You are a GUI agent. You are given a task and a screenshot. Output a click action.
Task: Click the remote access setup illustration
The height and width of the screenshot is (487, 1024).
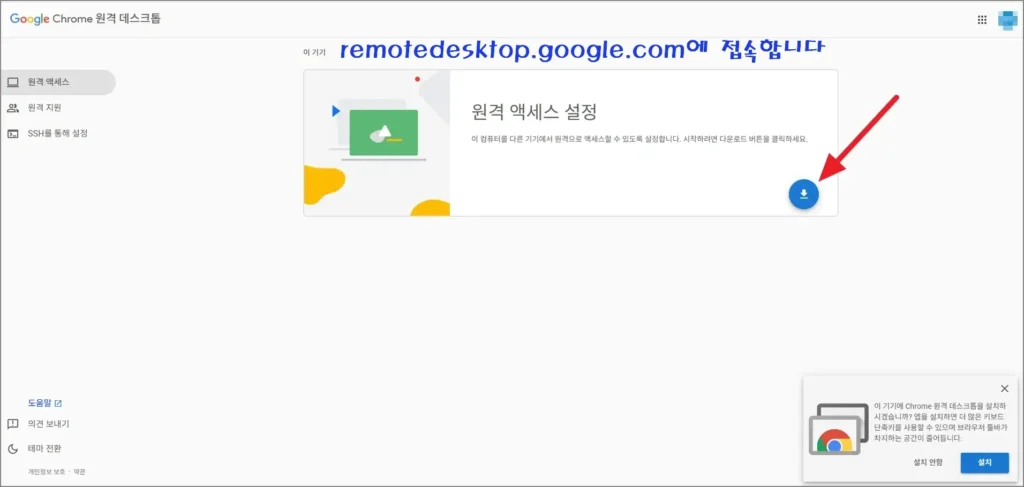[x=377, y=143]
